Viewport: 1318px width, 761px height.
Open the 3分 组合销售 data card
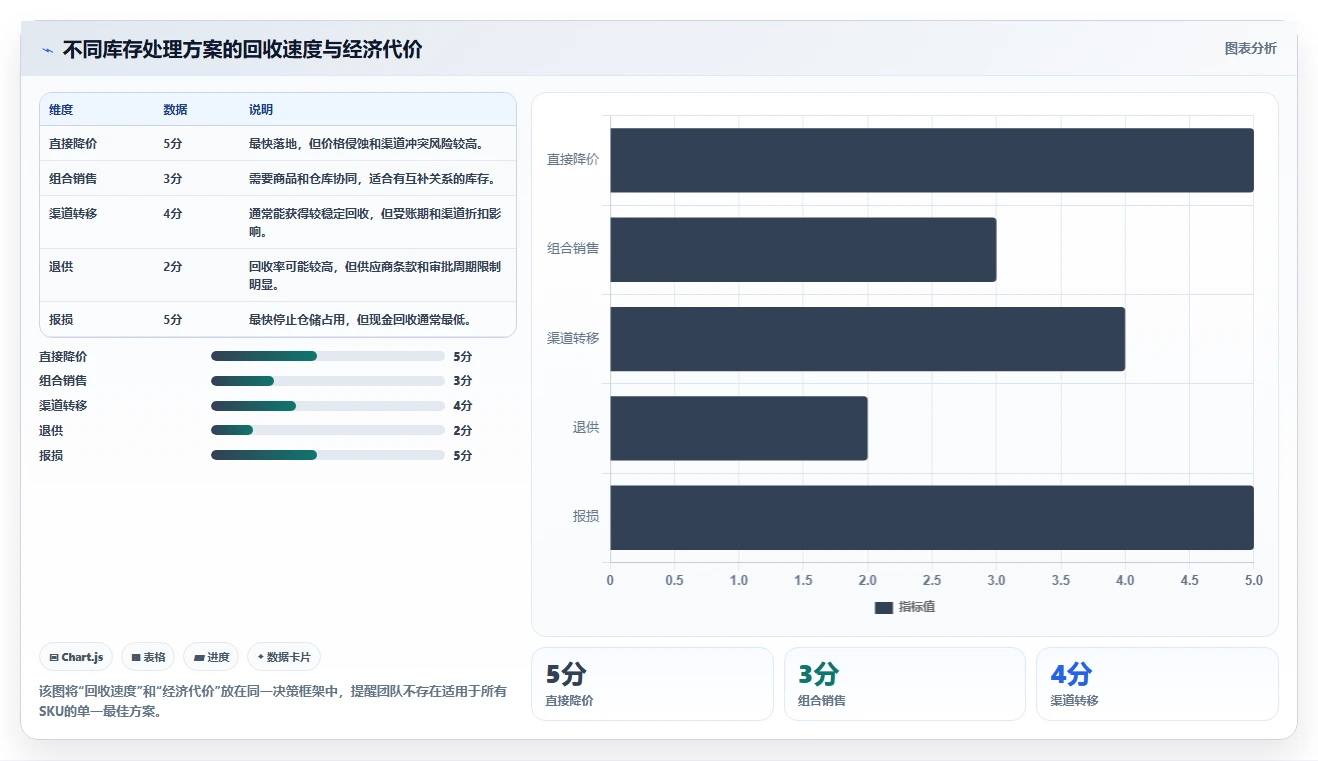tap(905, 683)
